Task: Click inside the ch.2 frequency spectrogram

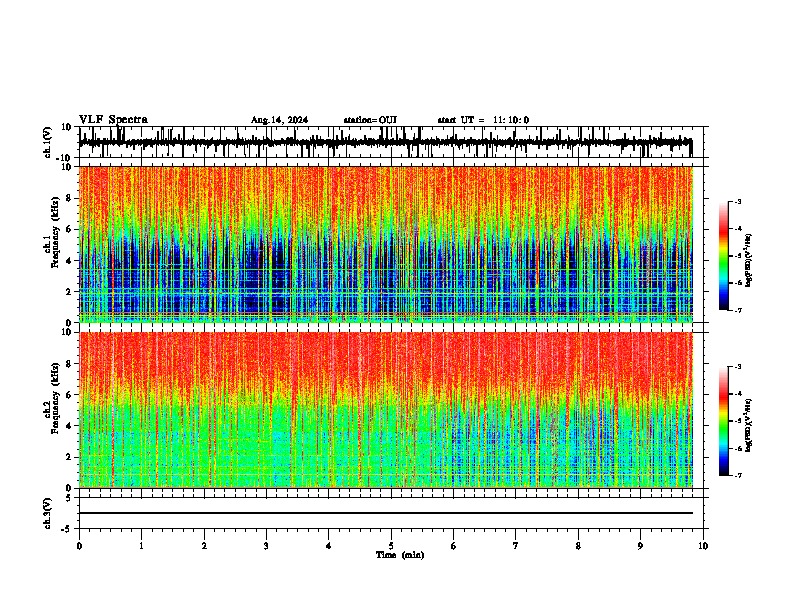Action: click(385, 410)
